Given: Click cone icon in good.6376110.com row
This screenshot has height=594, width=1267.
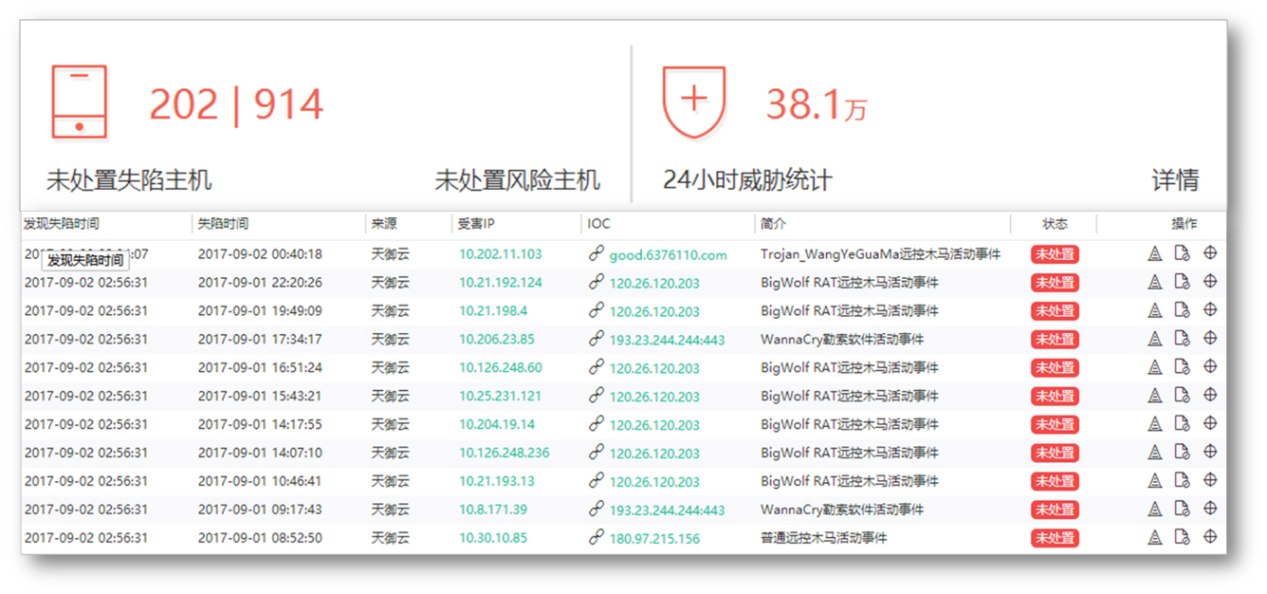Looking at the screenshot, I should (1154, 254).
